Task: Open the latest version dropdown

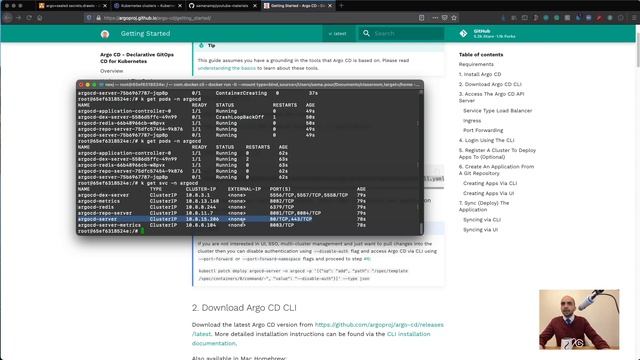Action: 338,34
